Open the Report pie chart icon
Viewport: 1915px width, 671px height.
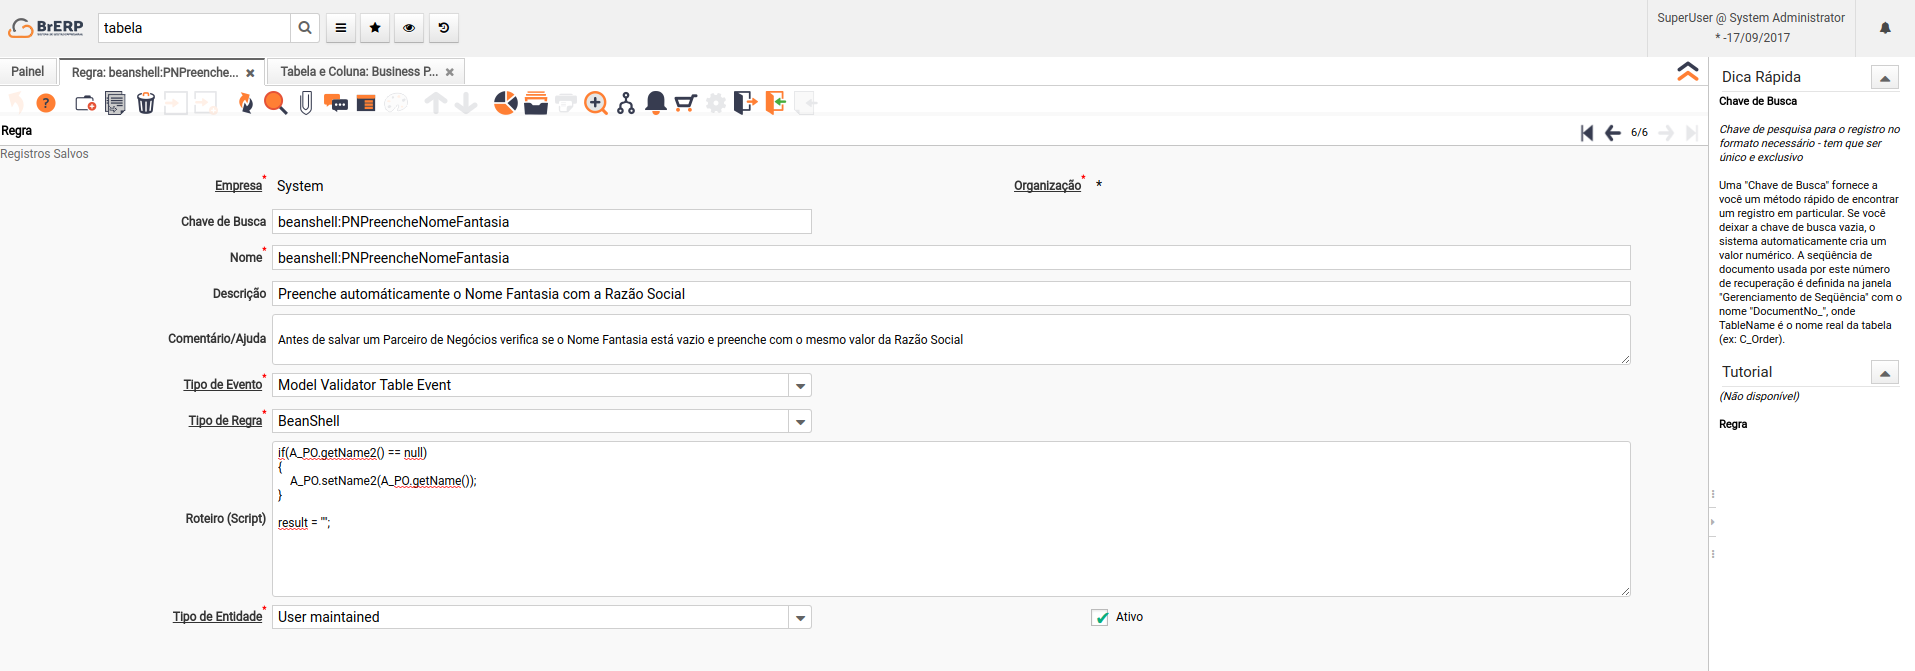coord(506,103)
